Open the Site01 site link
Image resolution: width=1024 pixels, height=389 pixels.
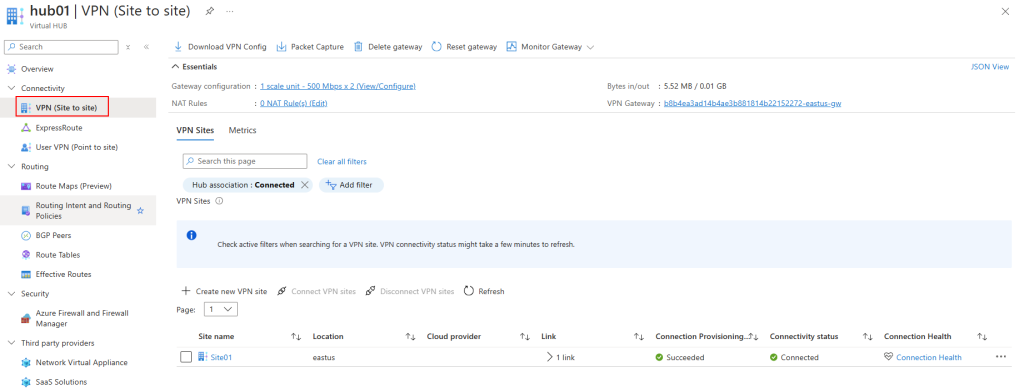click(x=221, y=357)
